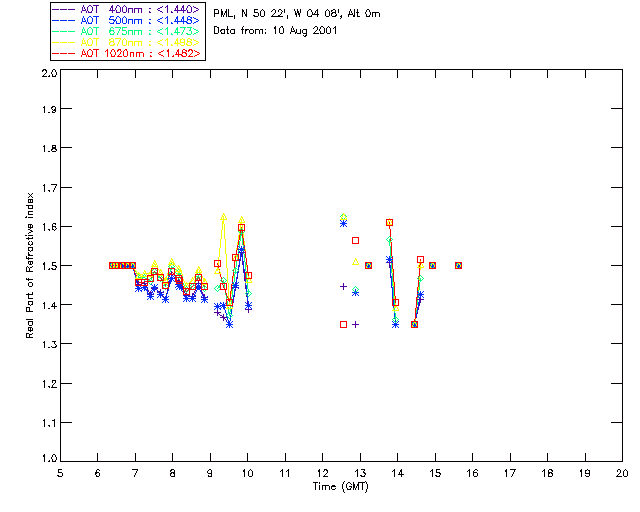640x512 pixels.
Task: Click the y-axis tick label 1.0
Action: (x=49, y=459)
